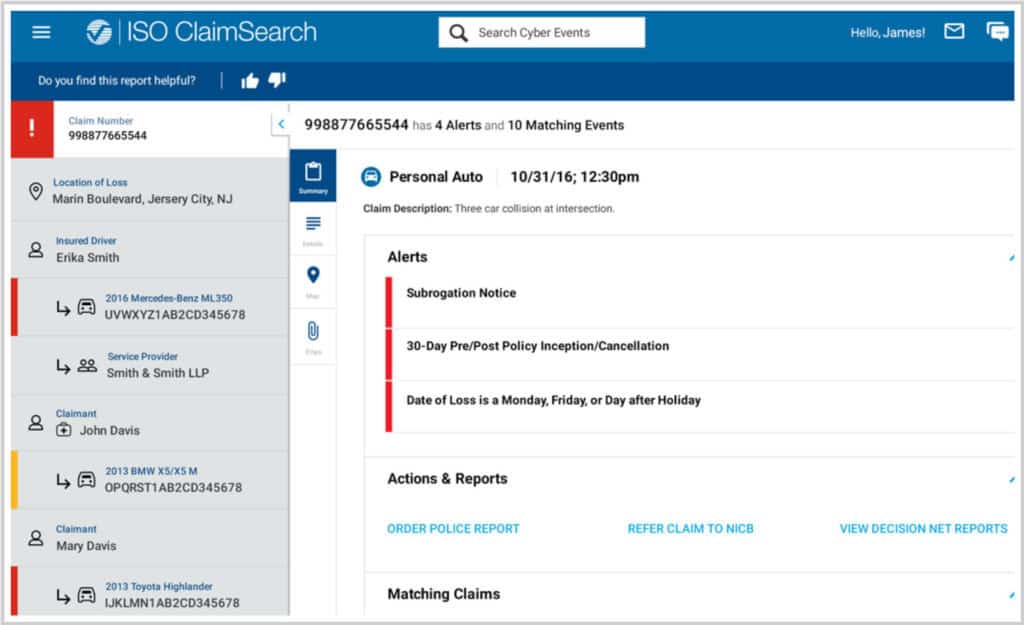Collapse the left claim sidebar panel
Screen dimensions: 1024x625
(x=281, y=124)
